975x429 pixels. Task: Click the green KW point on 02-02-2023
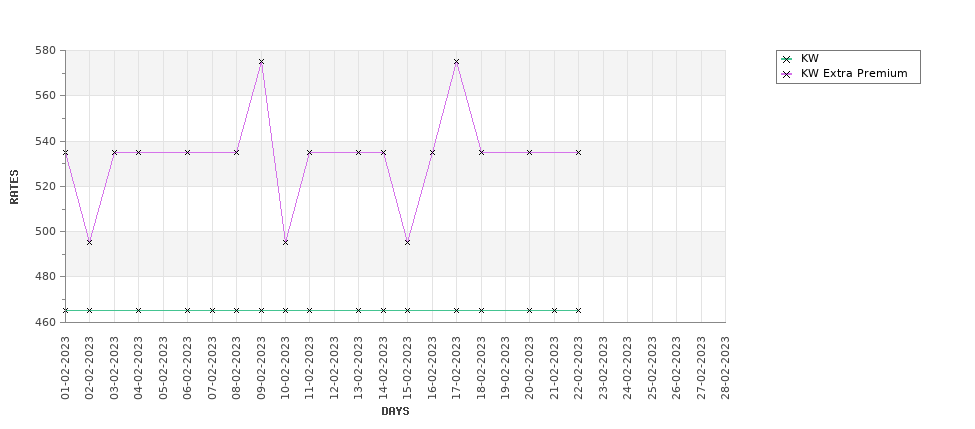pyautogui.click(x=90, y=310)
